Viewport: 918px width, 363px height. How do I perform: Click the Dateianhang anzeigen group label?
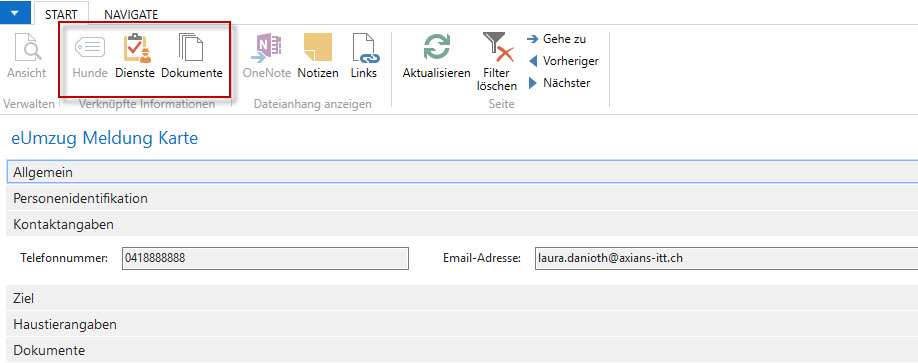pyautogui.click(x=313, y=104)
